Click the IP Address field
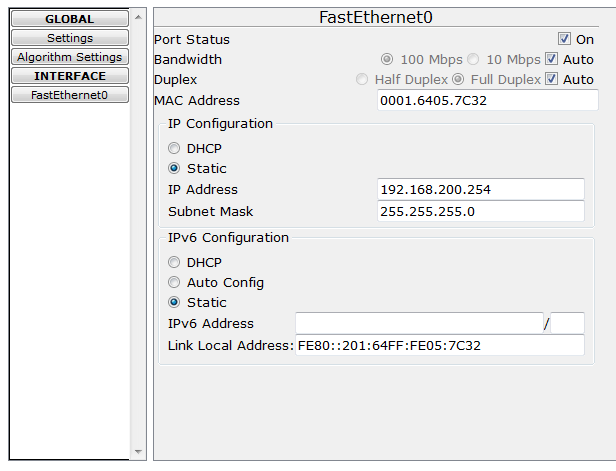The width and height of the screenshot is (616, 471). pyautogui.click(x=481, y=189)
